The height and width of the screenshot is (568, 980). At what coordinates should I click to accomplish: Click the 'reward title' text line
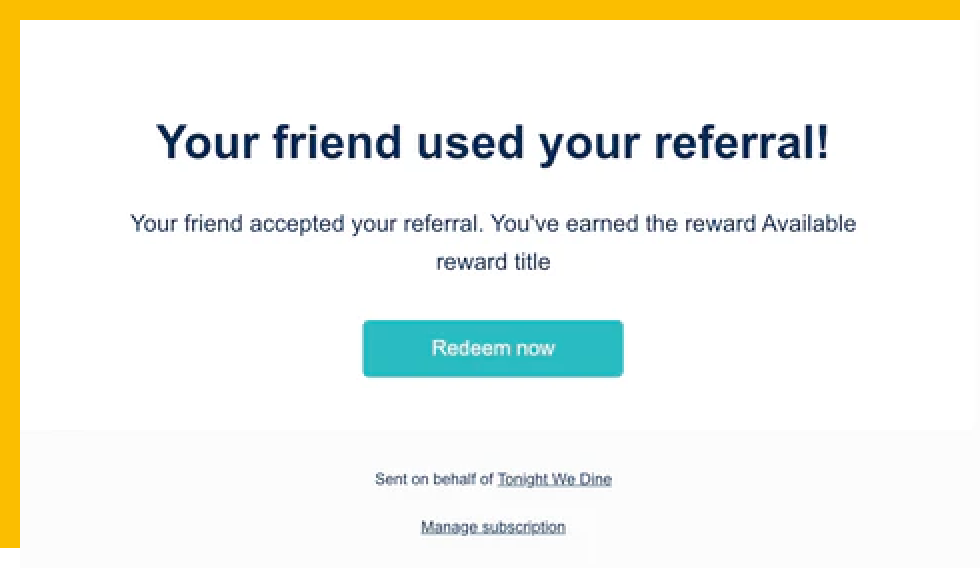[493, 263]
